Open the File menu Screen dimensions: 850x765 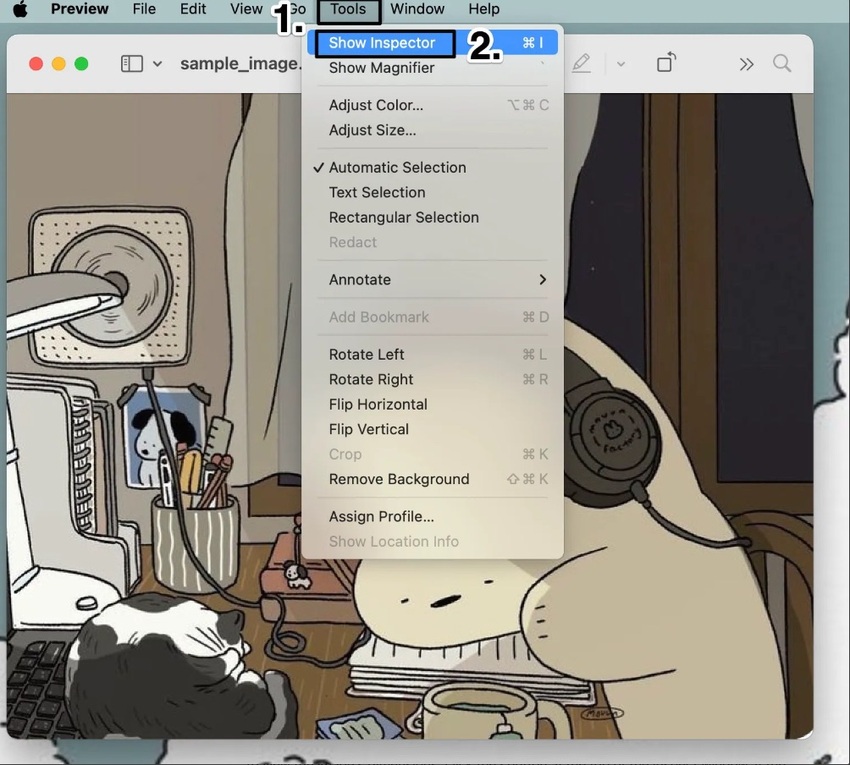pyautogui.click(x=144, y=9)
